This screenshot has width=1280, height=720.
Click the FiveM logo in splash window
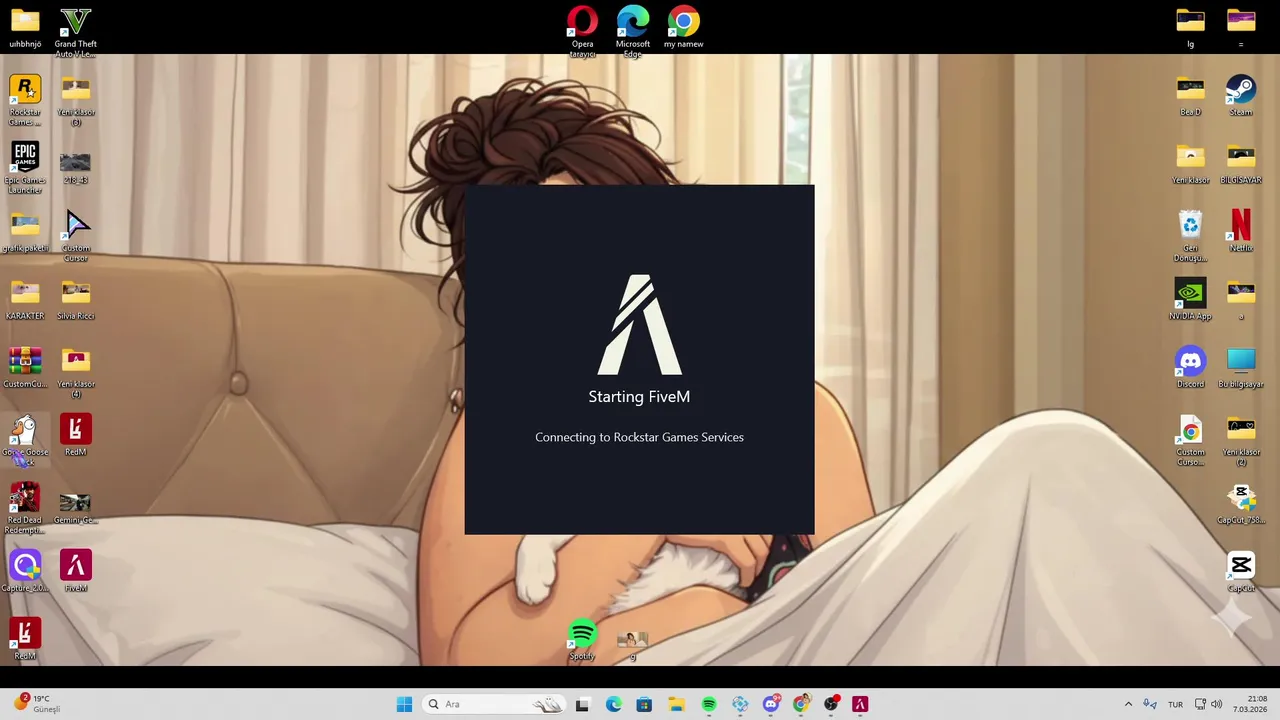click(640, 325)
